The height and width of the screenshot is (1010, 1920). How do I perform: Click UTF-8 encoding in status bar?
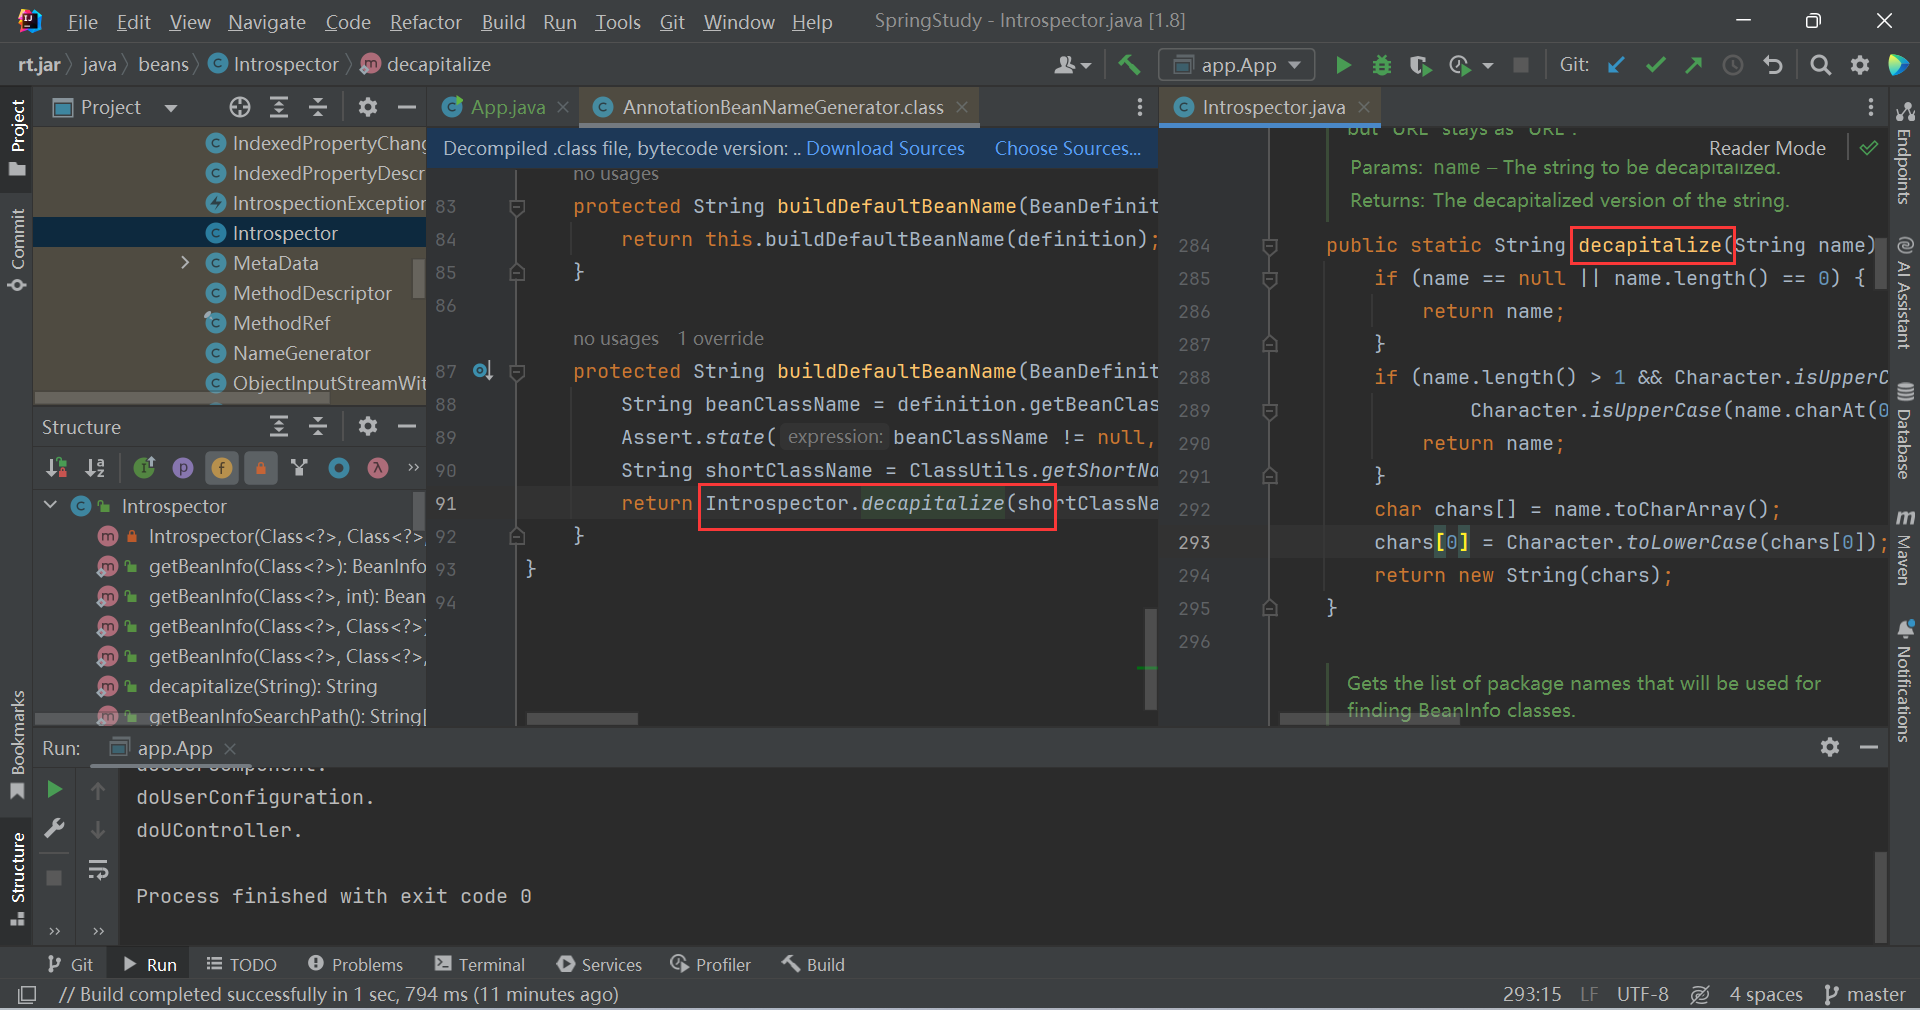1642,994
